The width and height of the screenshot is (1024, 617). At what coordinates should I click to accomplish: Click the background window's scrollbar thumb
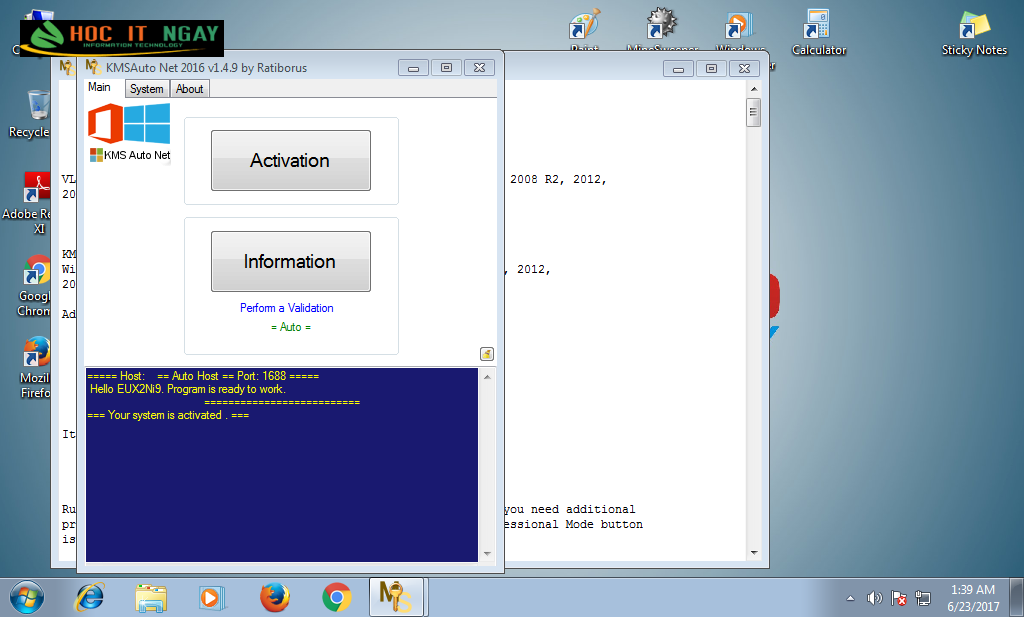[754, 112]
